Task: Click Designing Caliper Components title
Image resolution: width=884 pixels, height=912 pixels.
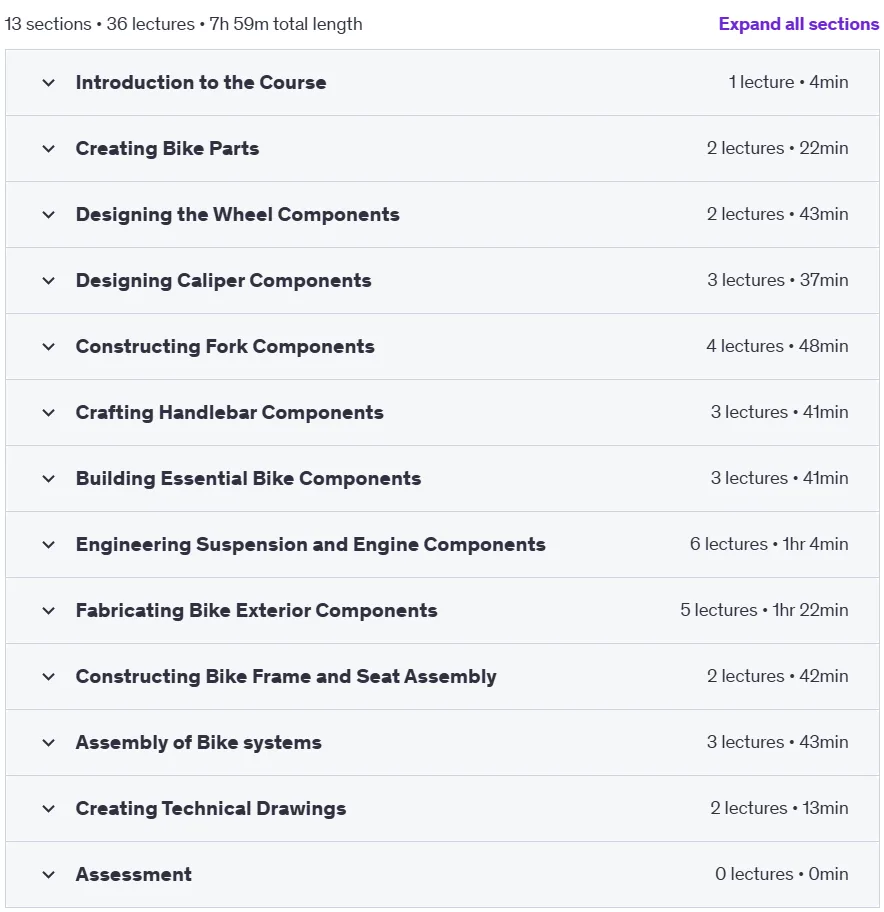Action: pos(223,280)
